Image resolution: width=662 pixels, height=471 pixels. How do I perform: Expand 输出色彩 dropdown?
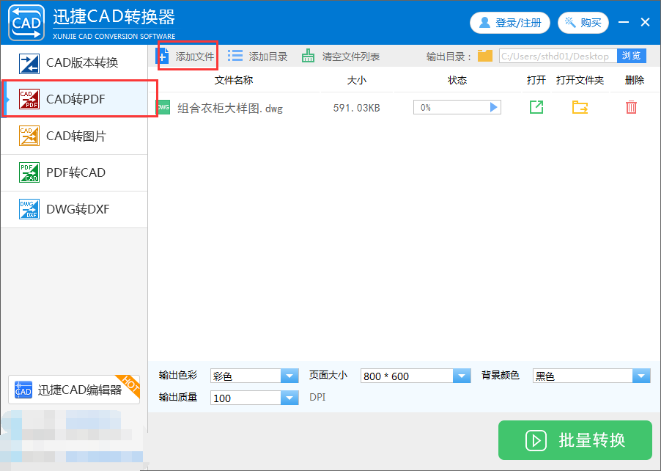(x=290, y=376)
